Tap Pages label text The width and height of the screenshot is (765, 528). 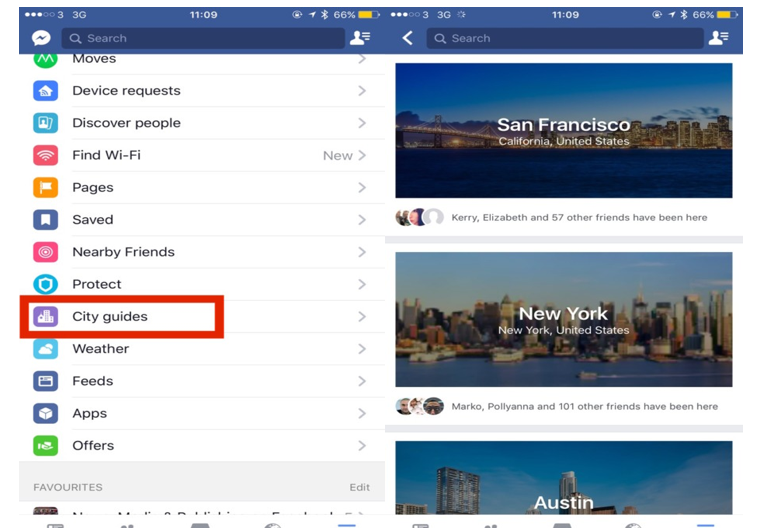(93, 187)
